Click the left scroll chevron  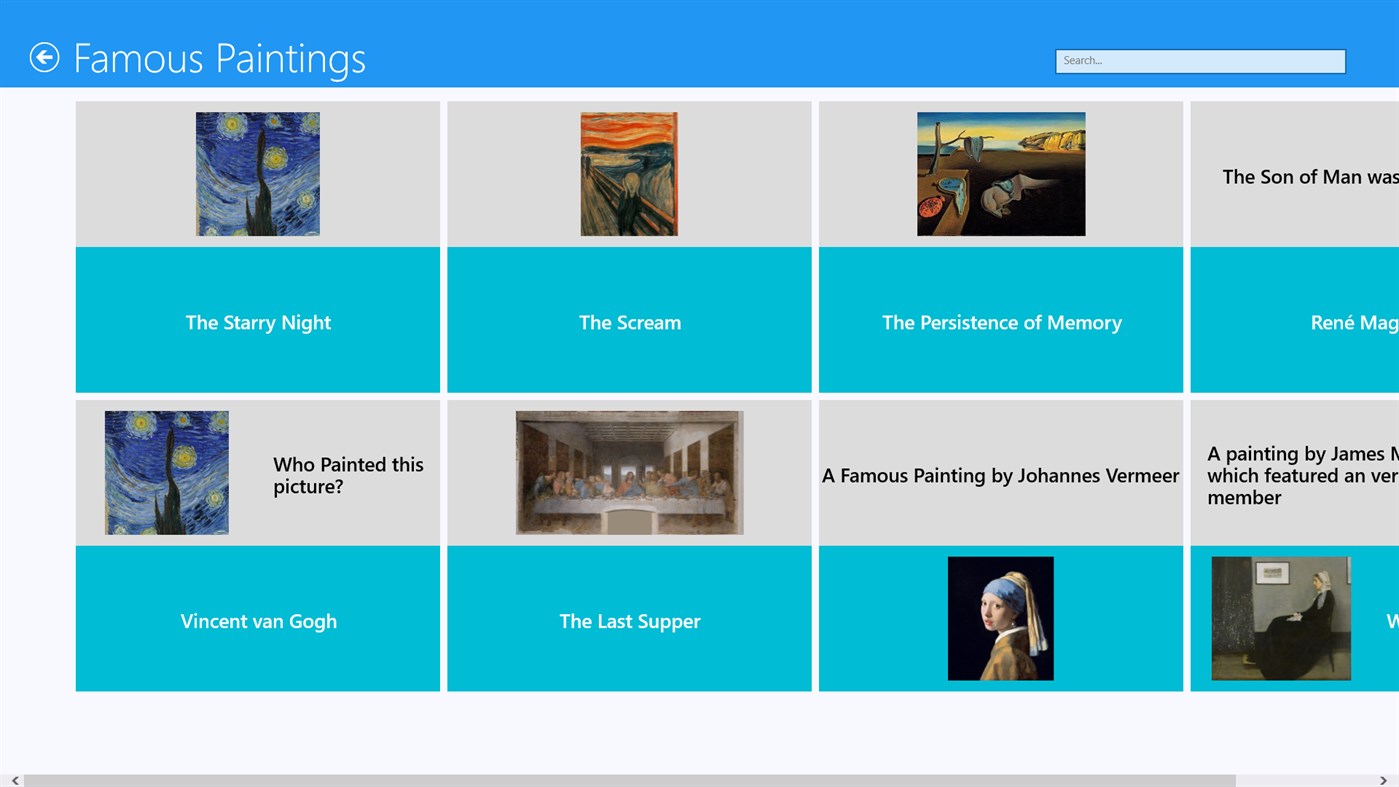(x=14, y=779)
